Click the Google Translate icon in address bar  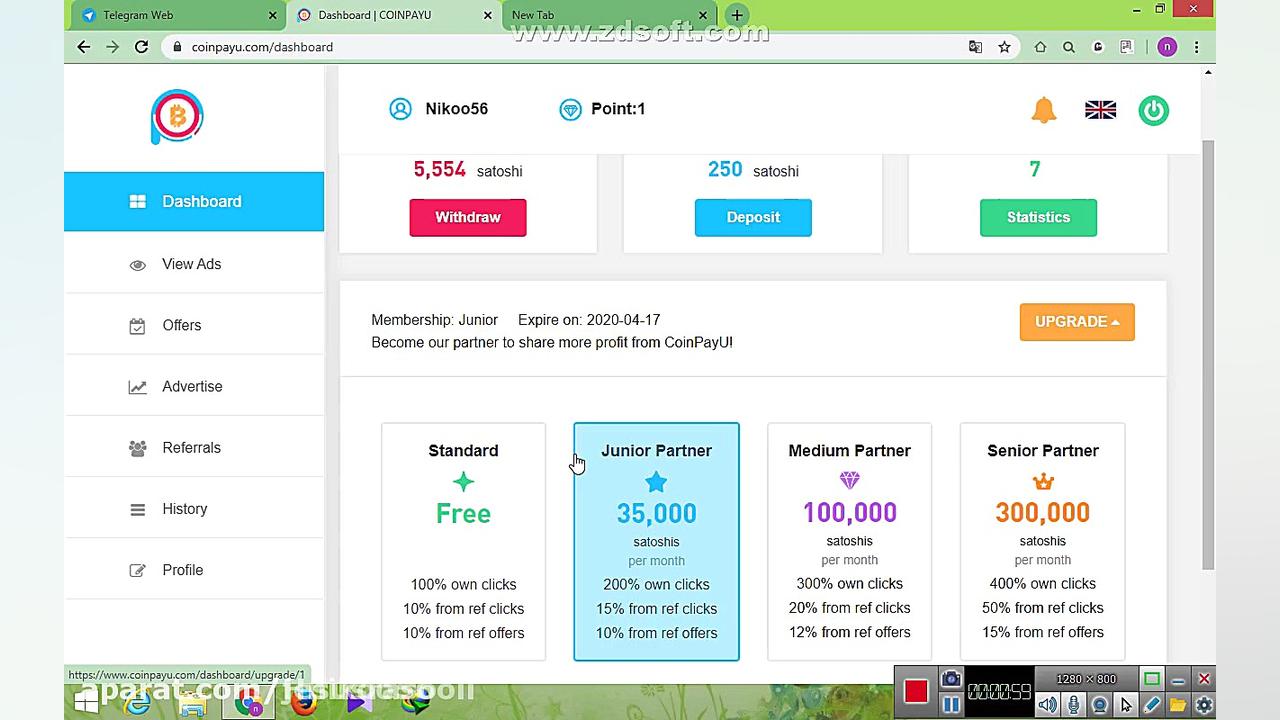tap(975, 47)
